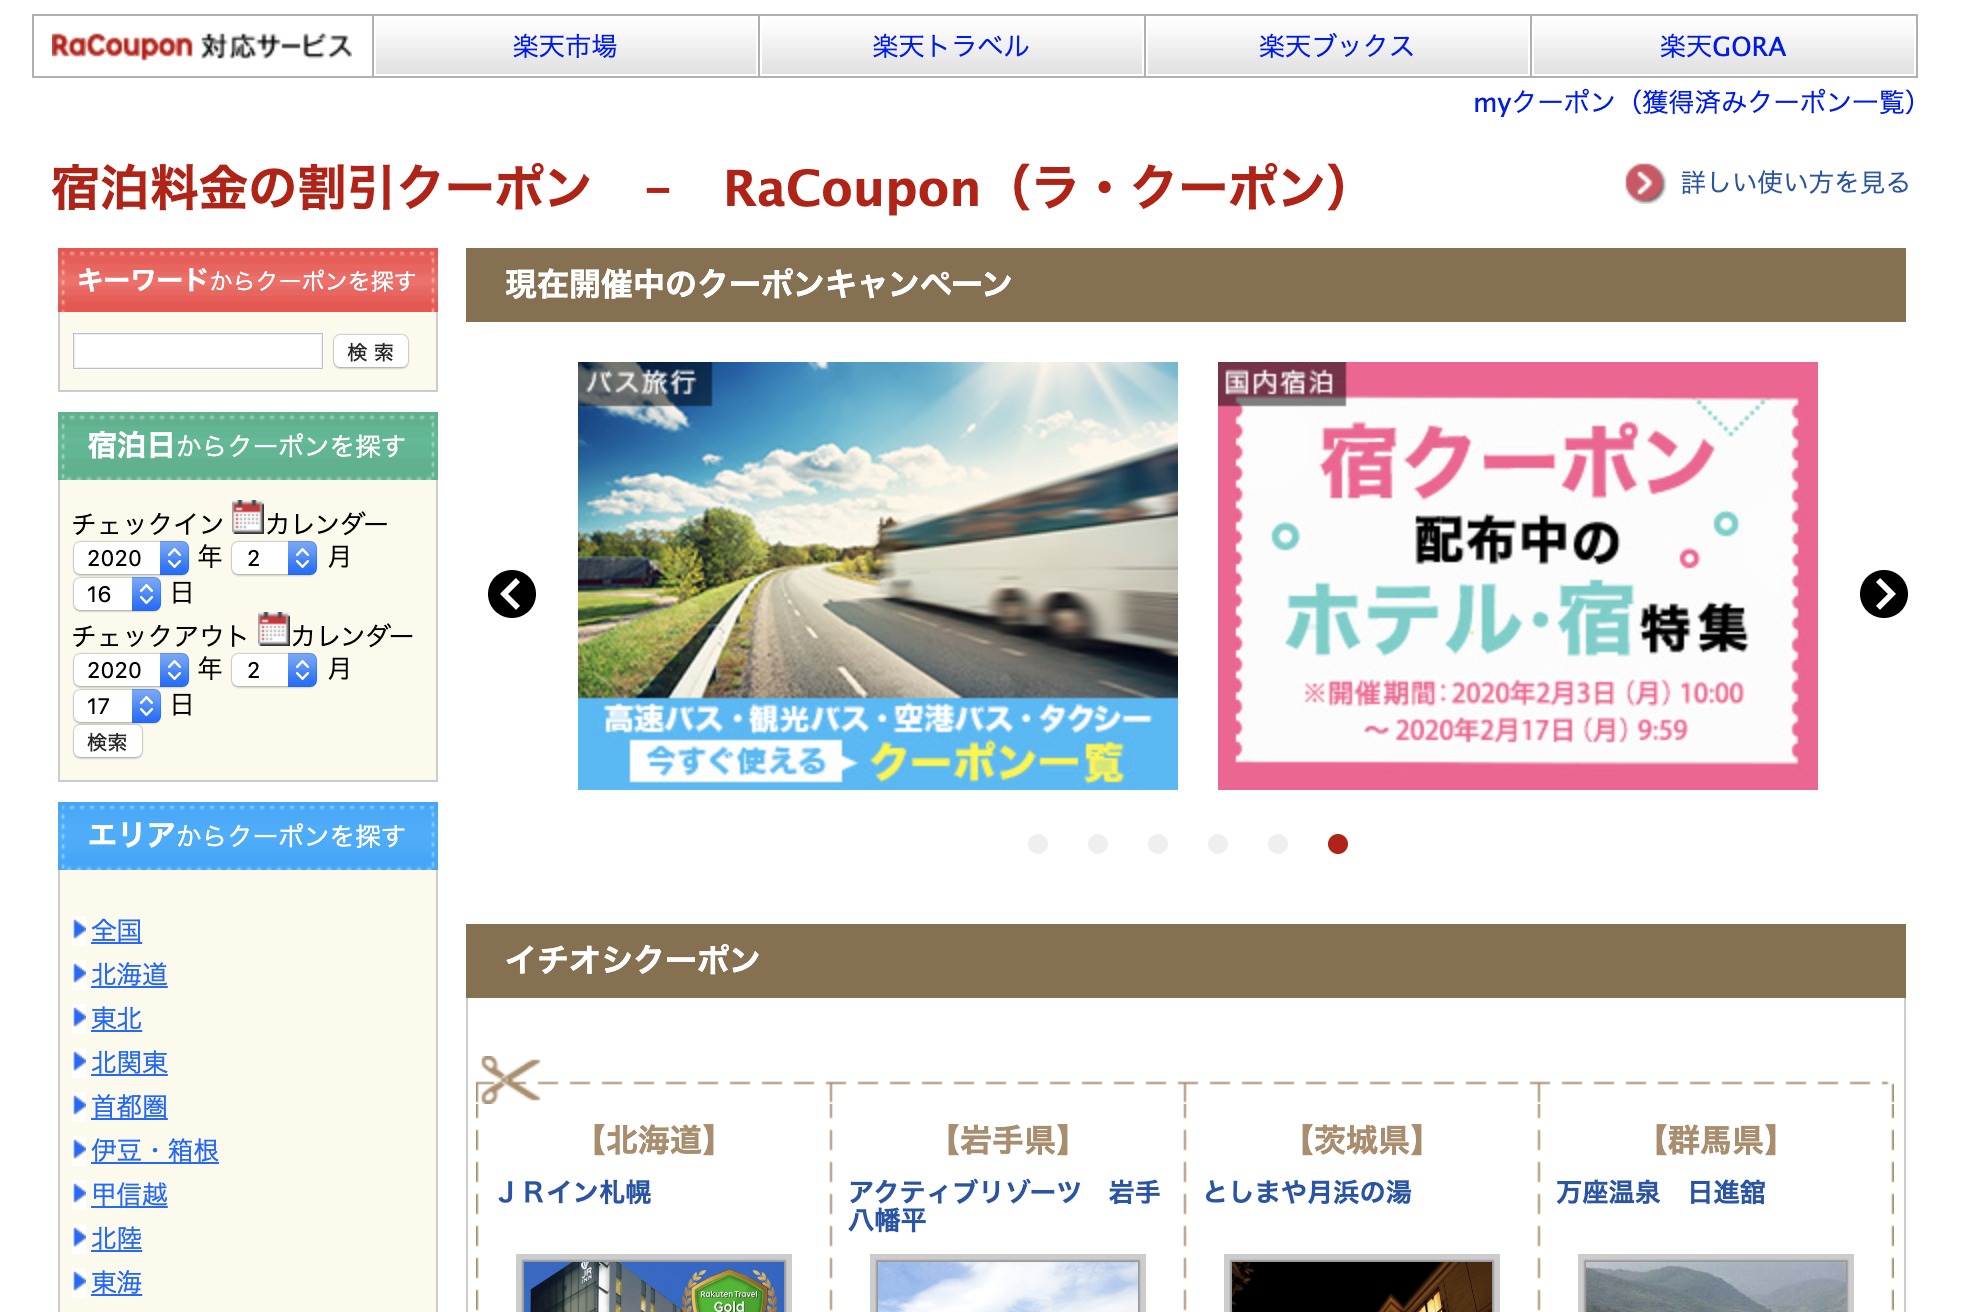Open the check-out day dropdown showing 17

[117, 706]
